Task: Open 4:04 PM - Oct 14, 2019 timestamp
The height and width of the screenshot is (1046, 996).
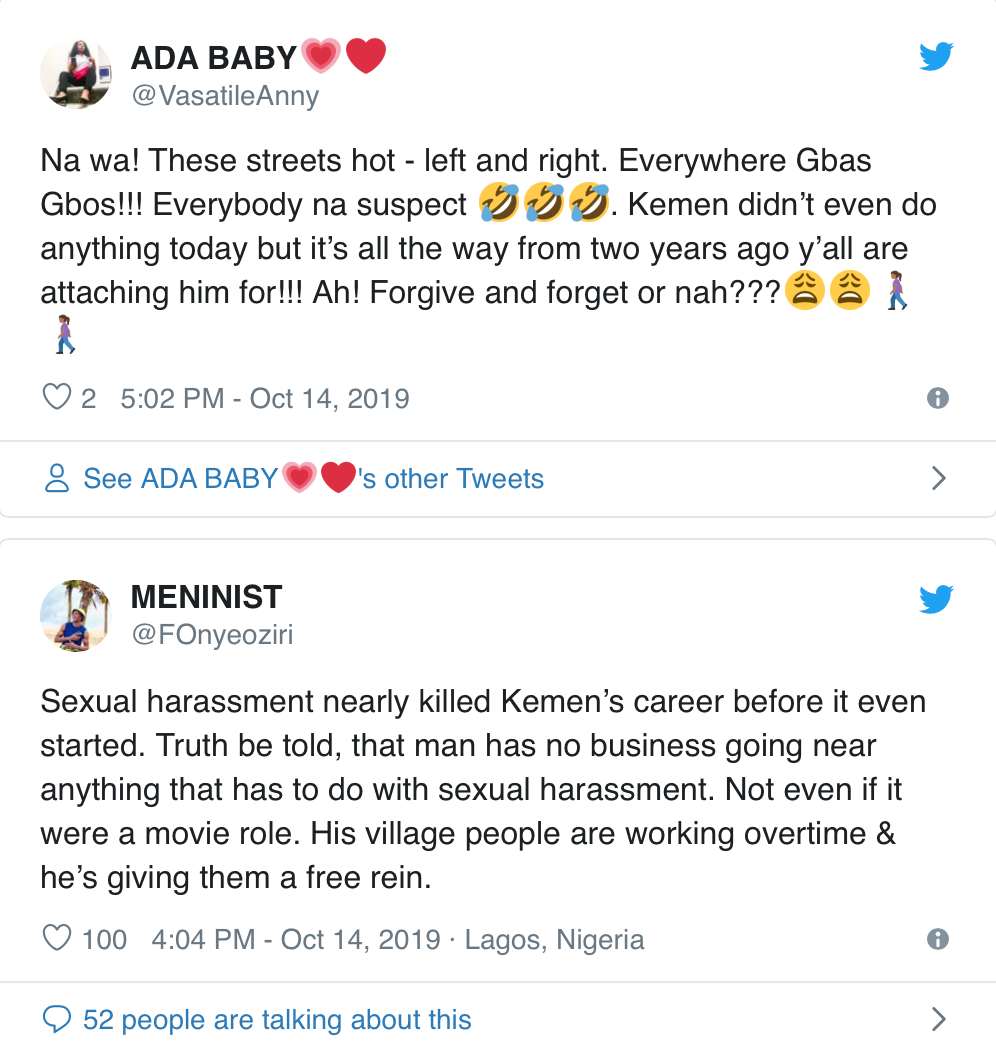Action: click(x=296, y=939)
